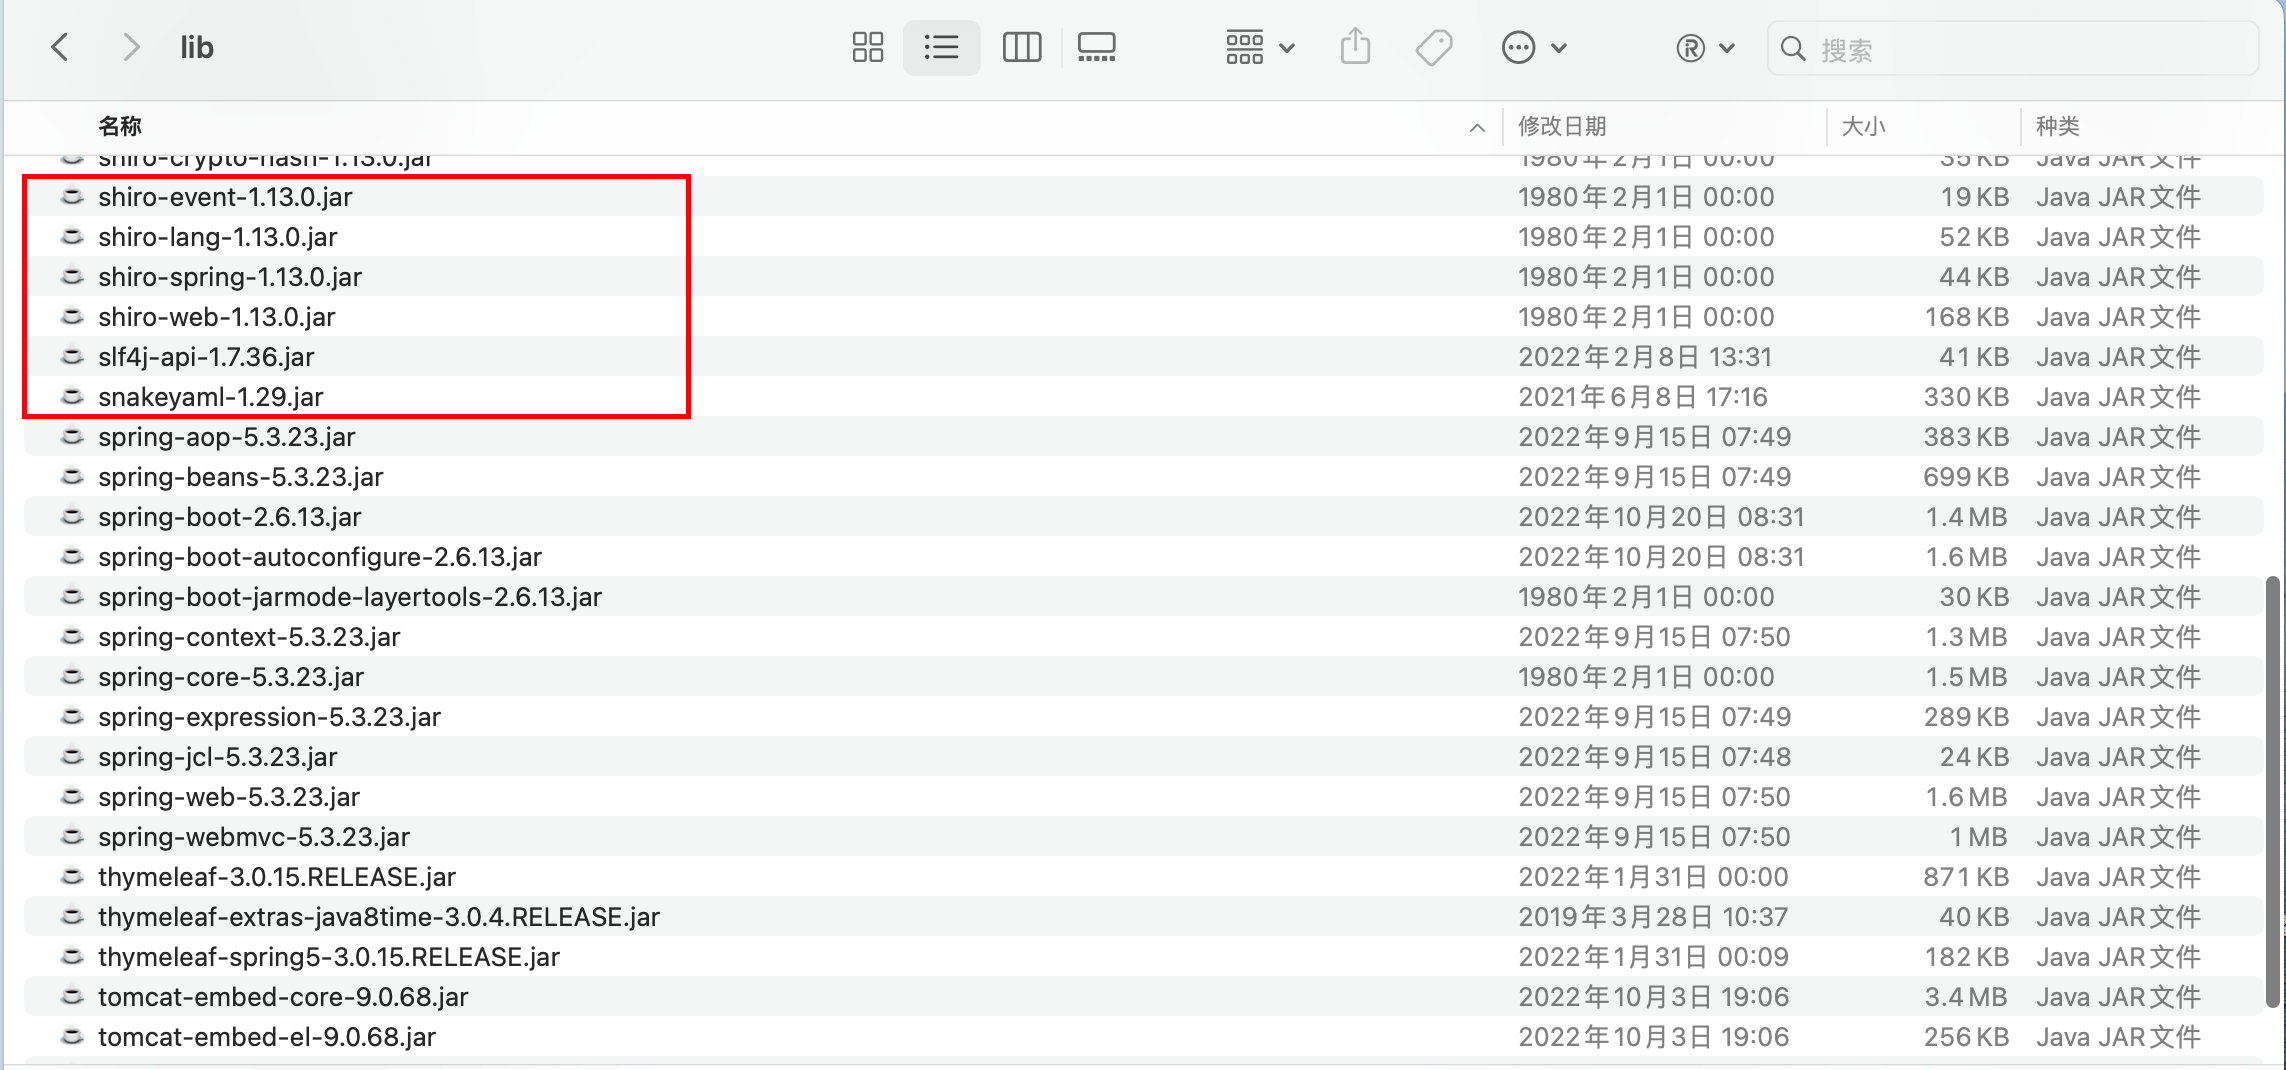Click the 168 KB size of shiro-web

pos(1966,317)
